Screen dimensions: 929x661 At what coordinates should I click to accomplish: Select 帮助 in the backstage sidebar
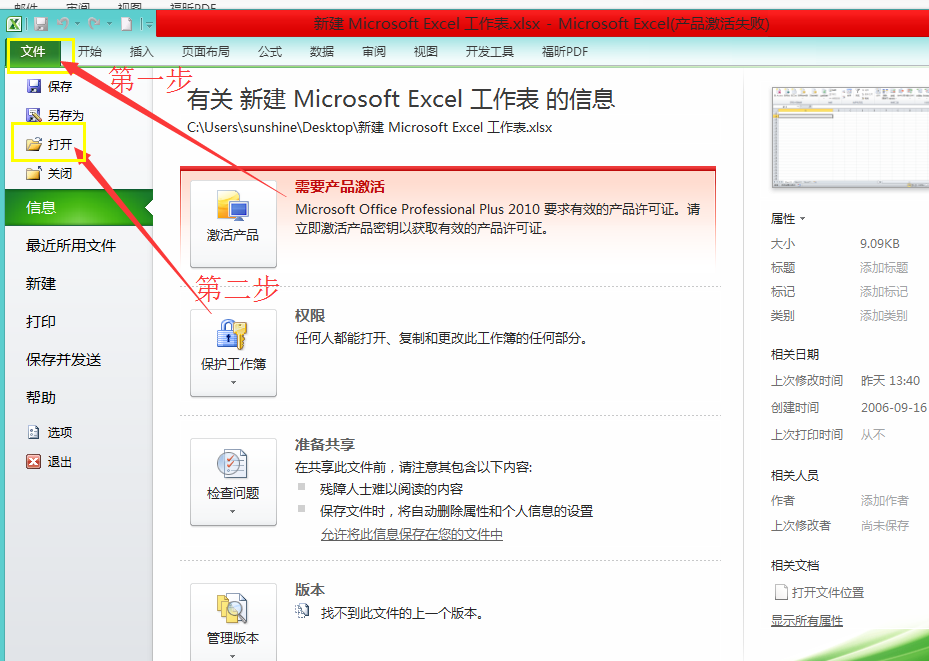(41, 397)
